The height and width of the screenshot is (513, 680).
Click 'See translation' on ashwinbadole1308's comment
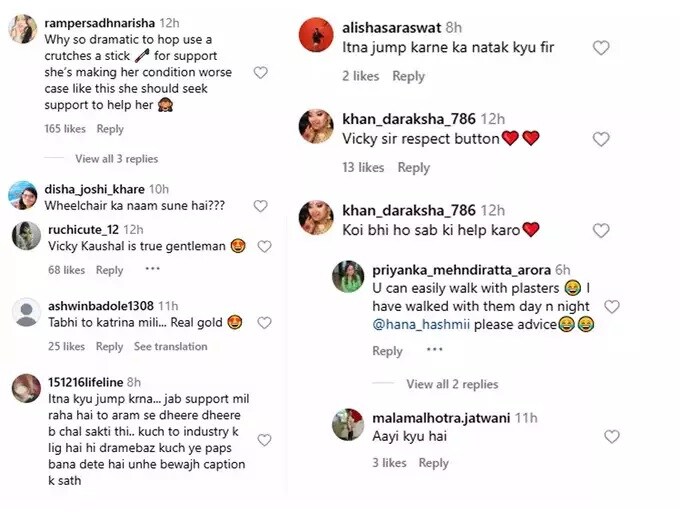pos(171,347)
